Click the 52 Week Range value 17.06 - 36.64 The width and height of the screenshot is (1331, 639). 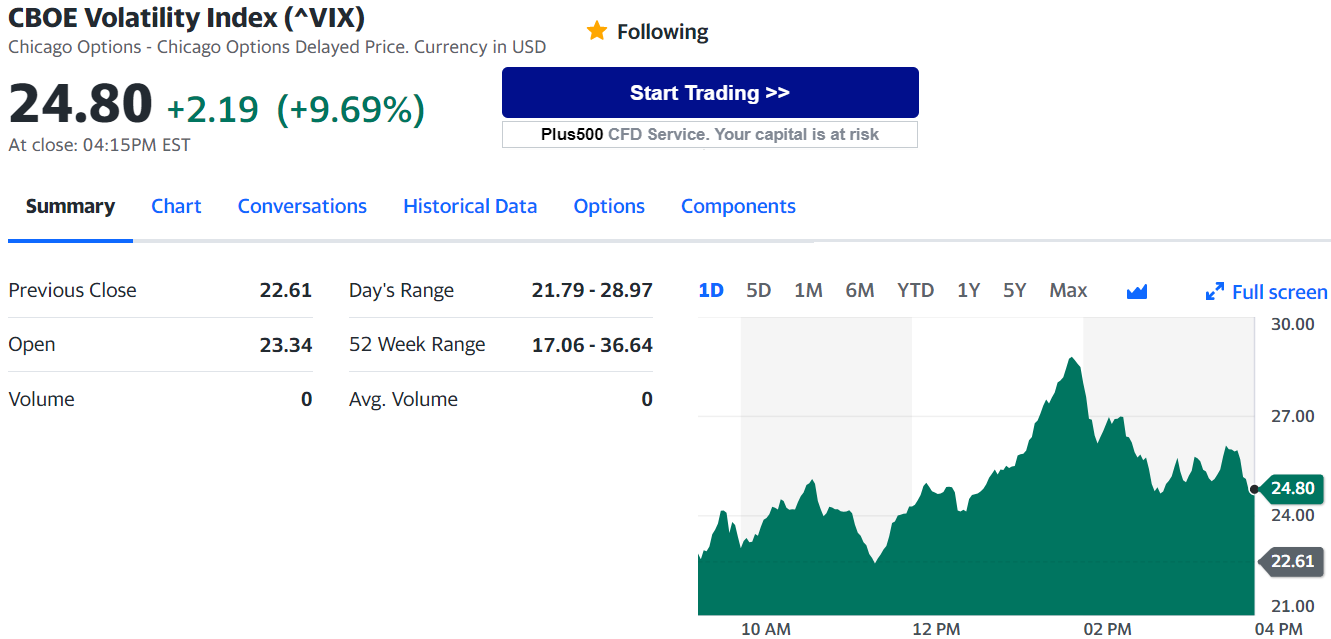pyautogui.click(x=592, y=345)
